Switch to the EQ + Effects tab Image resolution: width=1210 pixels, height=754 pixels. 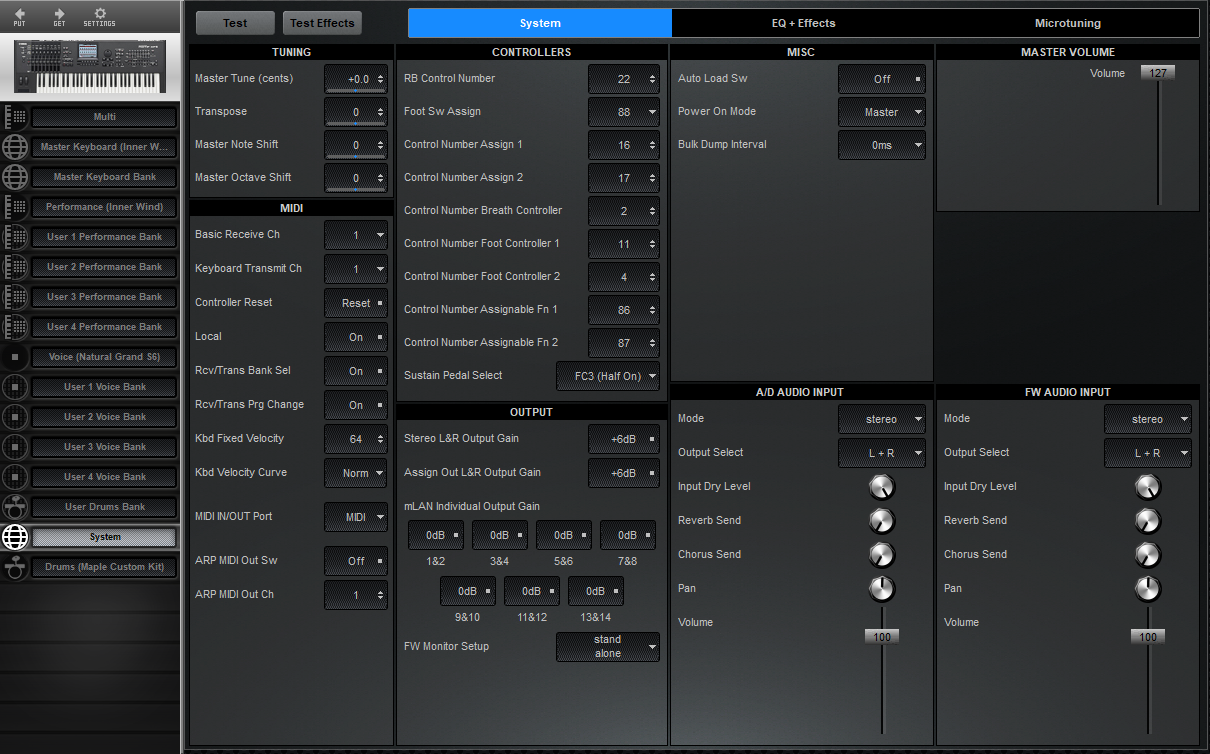[x=804, y=22]
